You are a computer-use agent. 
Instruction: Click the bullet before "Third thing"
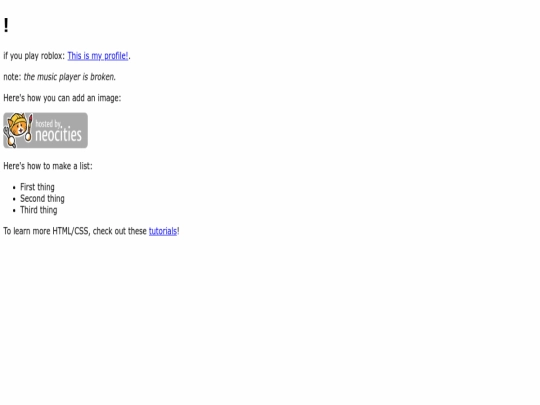tap(14, 211)
